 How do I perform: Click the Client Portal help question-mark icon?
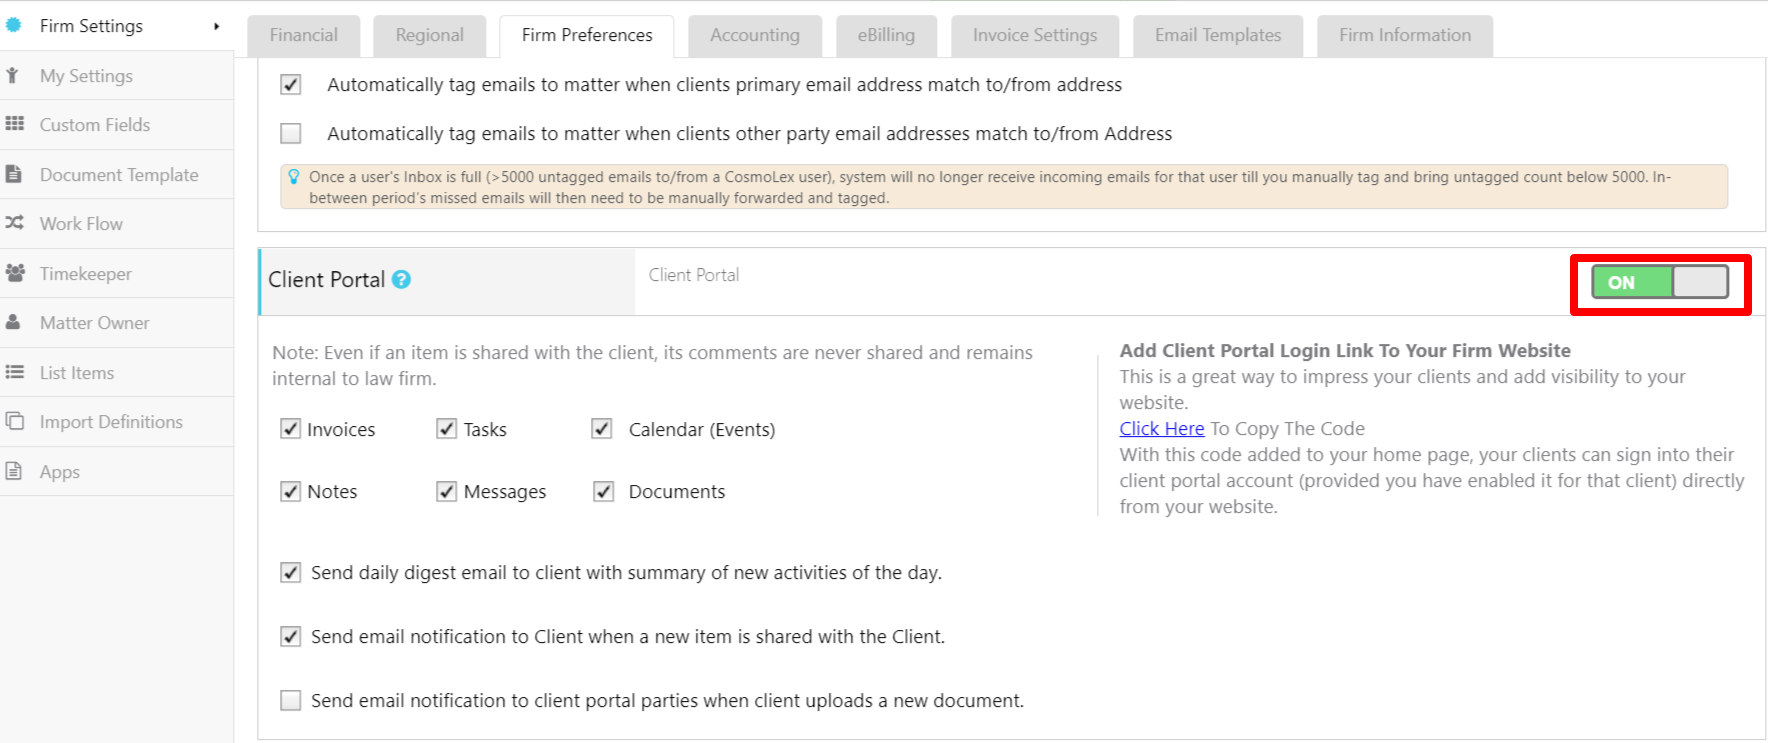pos(401,280)
